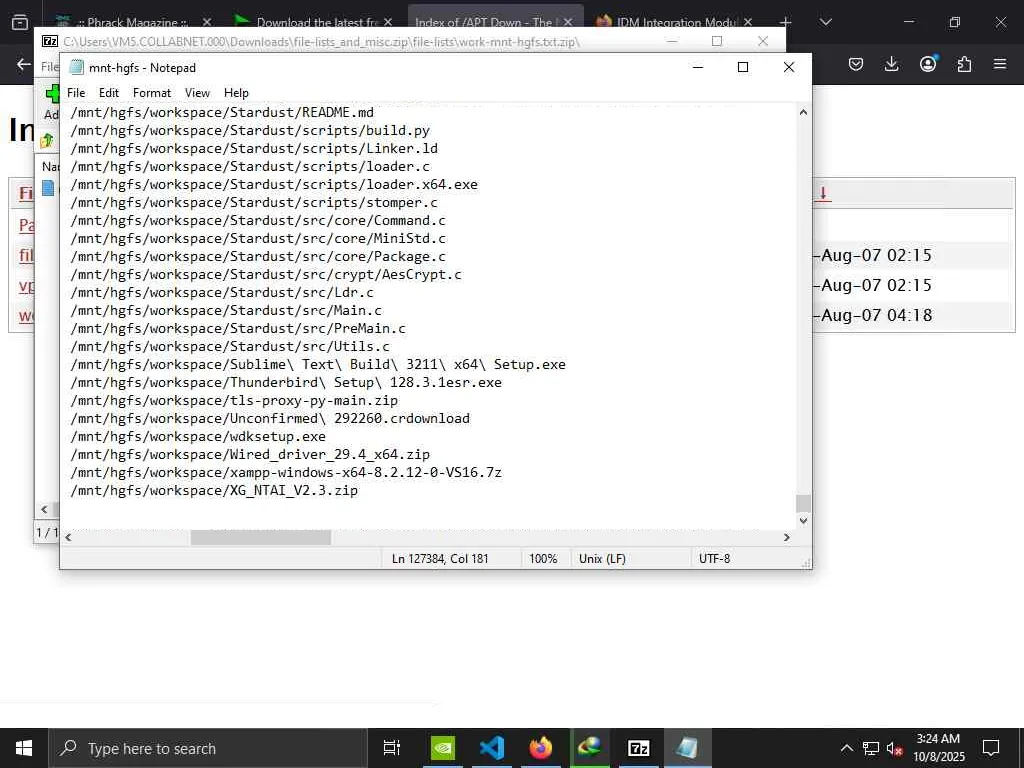Click the Thunderbird Setup 128.3.1esr.exe line
This screenshot has width=1024, height=768.
tap(286, 383)
